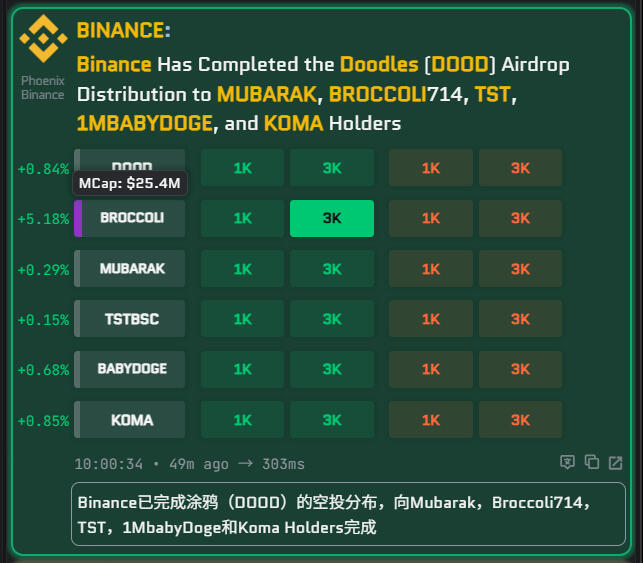
Task: Click the Binance logo icon
Action: 42,39
